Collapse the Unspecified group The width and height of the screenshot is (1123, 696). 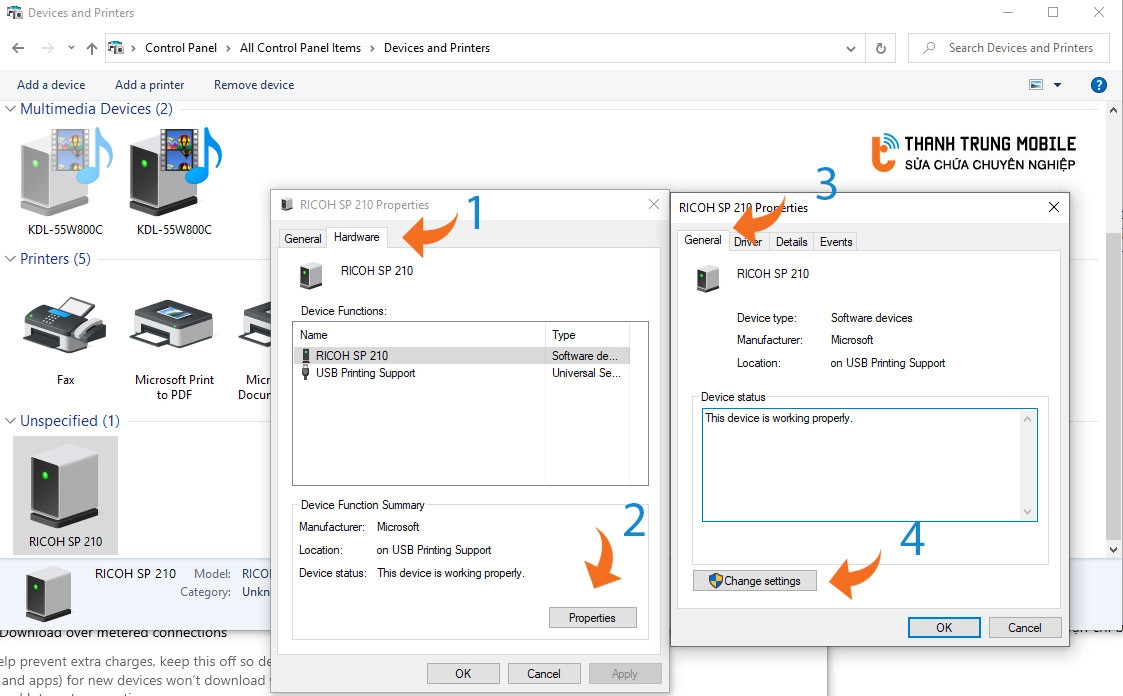[x=11, y=421]
